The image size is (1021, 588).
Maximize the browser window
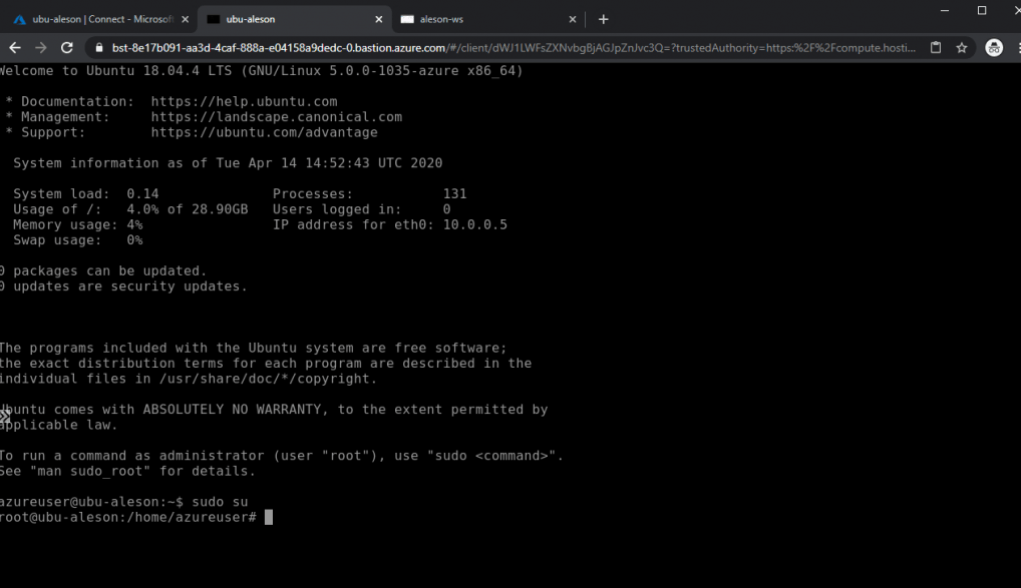point(982,10)
